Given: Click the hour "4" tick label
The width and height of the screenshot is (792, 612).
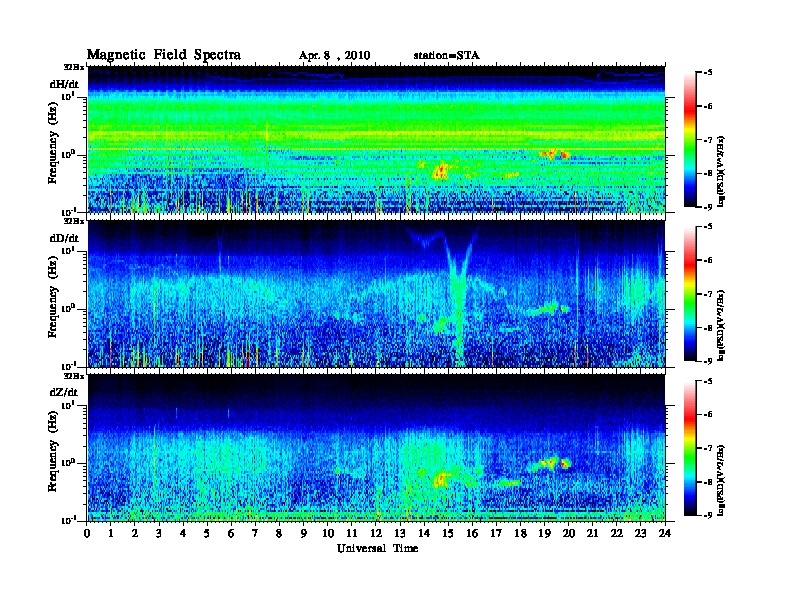Looking at the screenshot, I should pyautogui.click(x=183, y=534).
